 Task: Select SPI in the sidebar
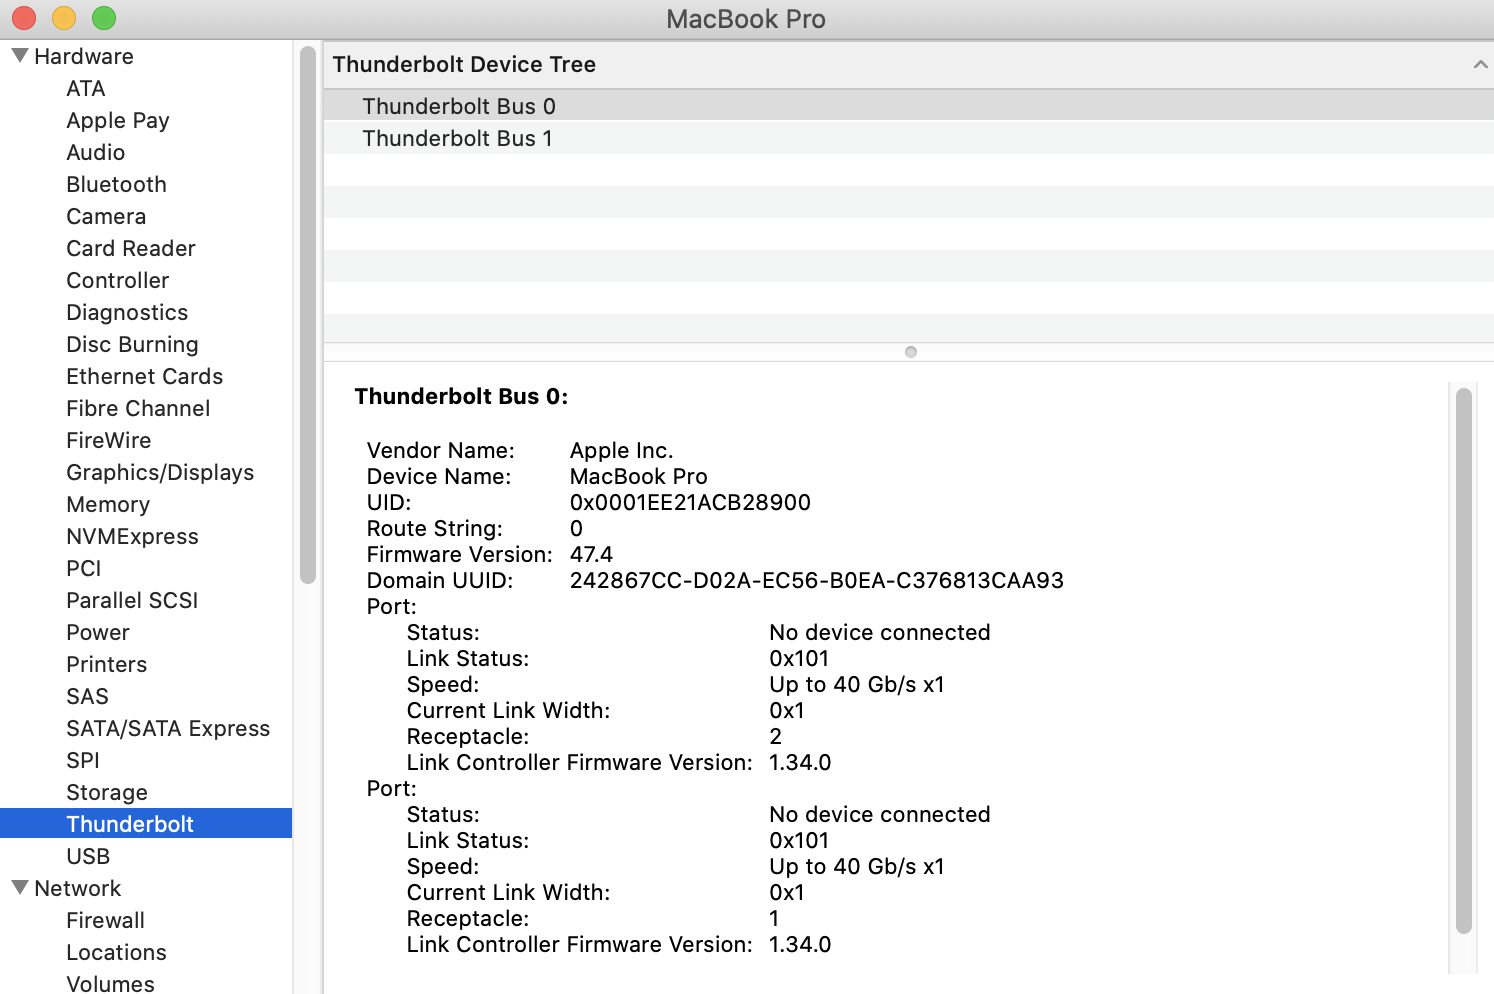point(83,760)
